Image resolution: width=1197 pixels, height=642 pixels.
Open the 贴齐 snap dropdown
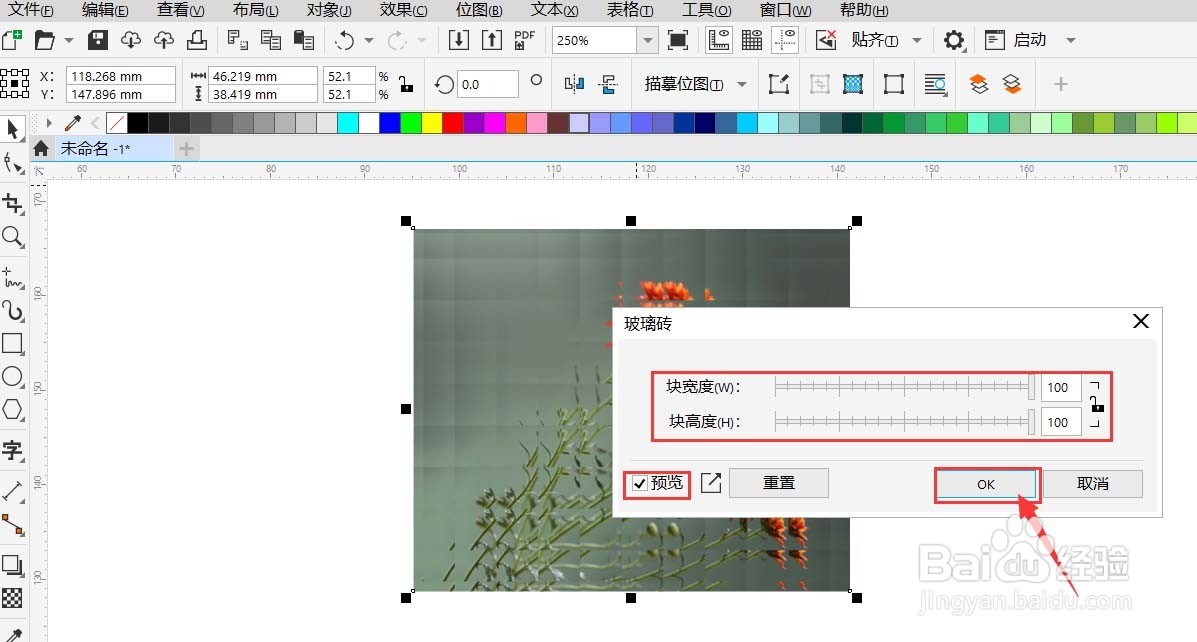[916, 40]
